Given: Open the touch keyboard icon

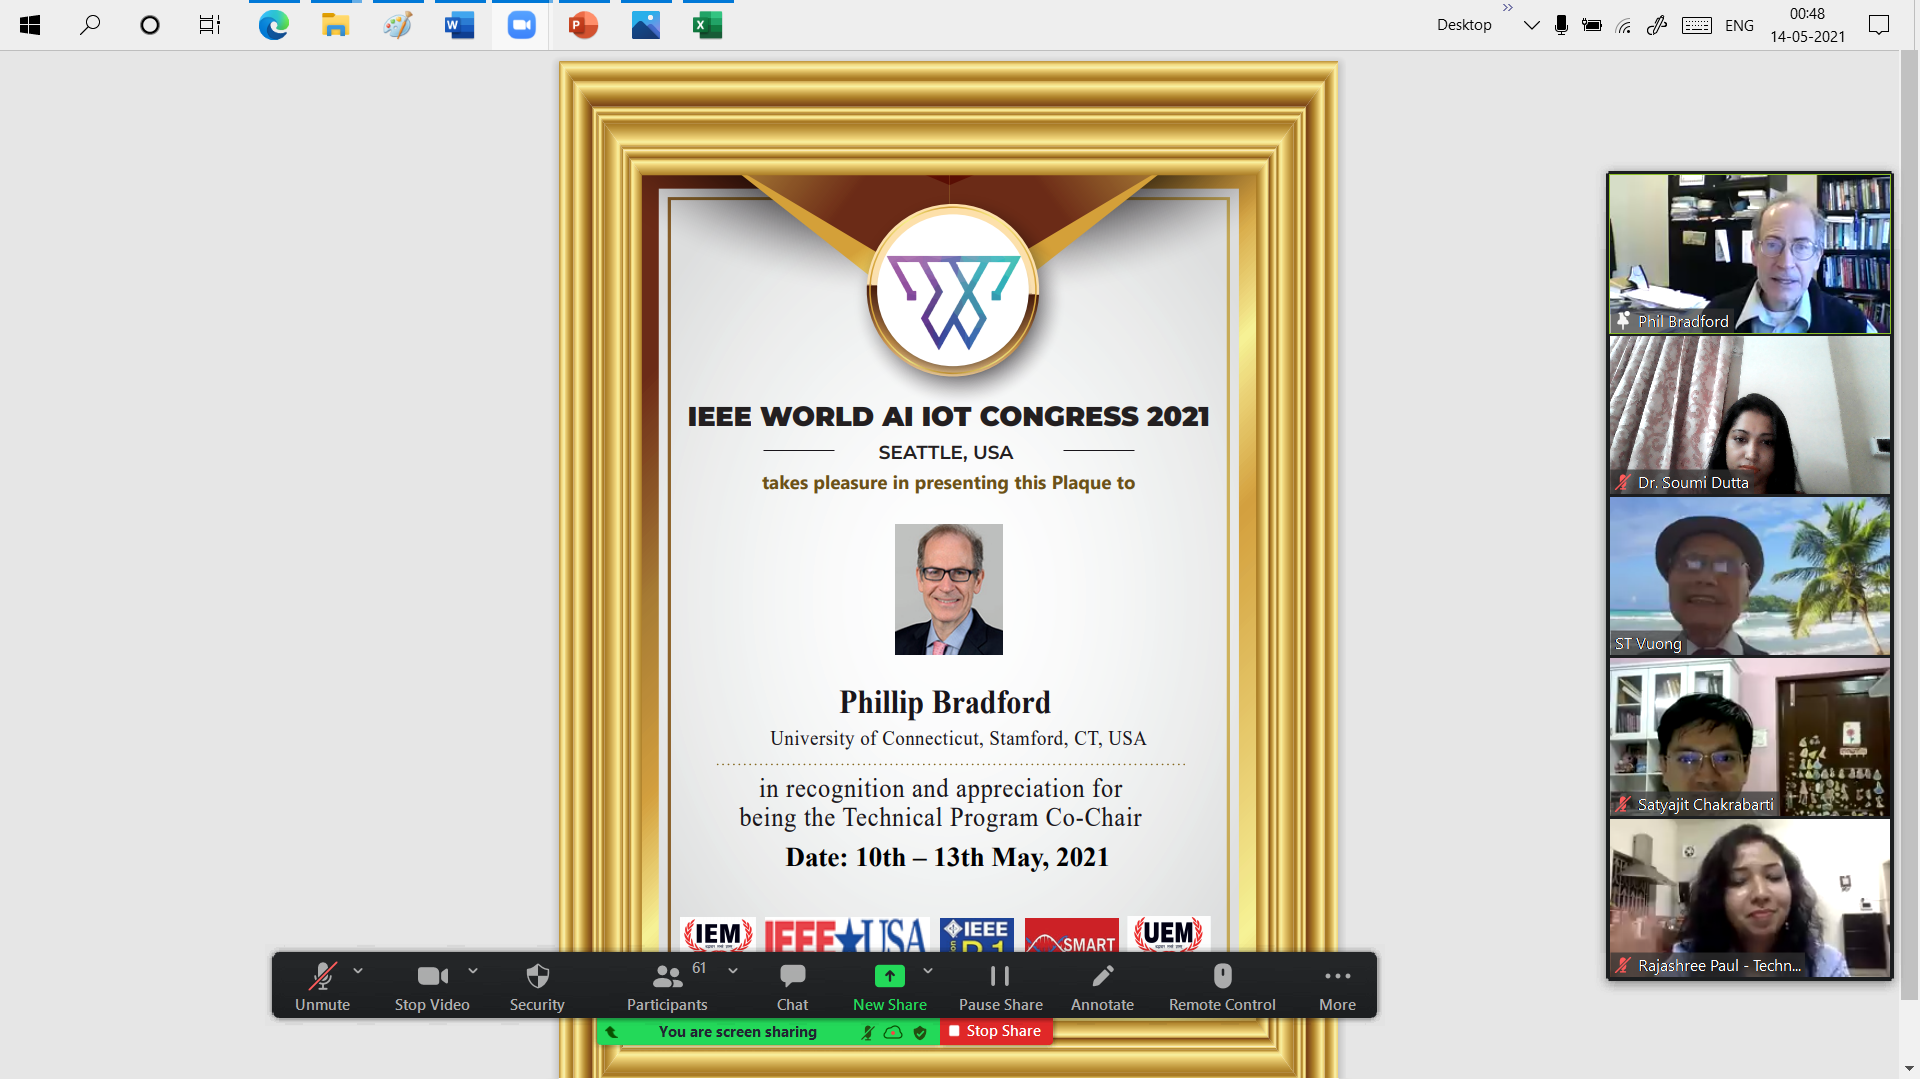Looking at the screenshot, I should click(1696, 25).
